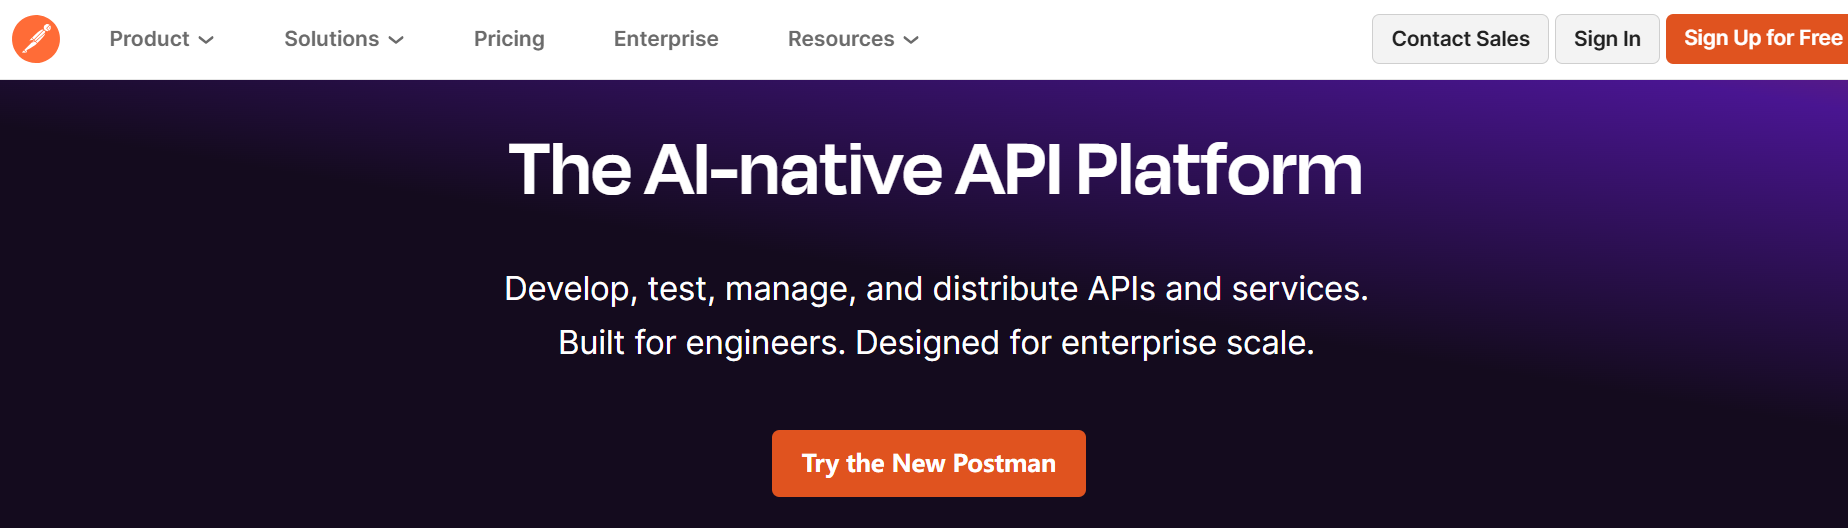Open the Solutions menu
1848x528 pixels.
(x=343, y=39)
